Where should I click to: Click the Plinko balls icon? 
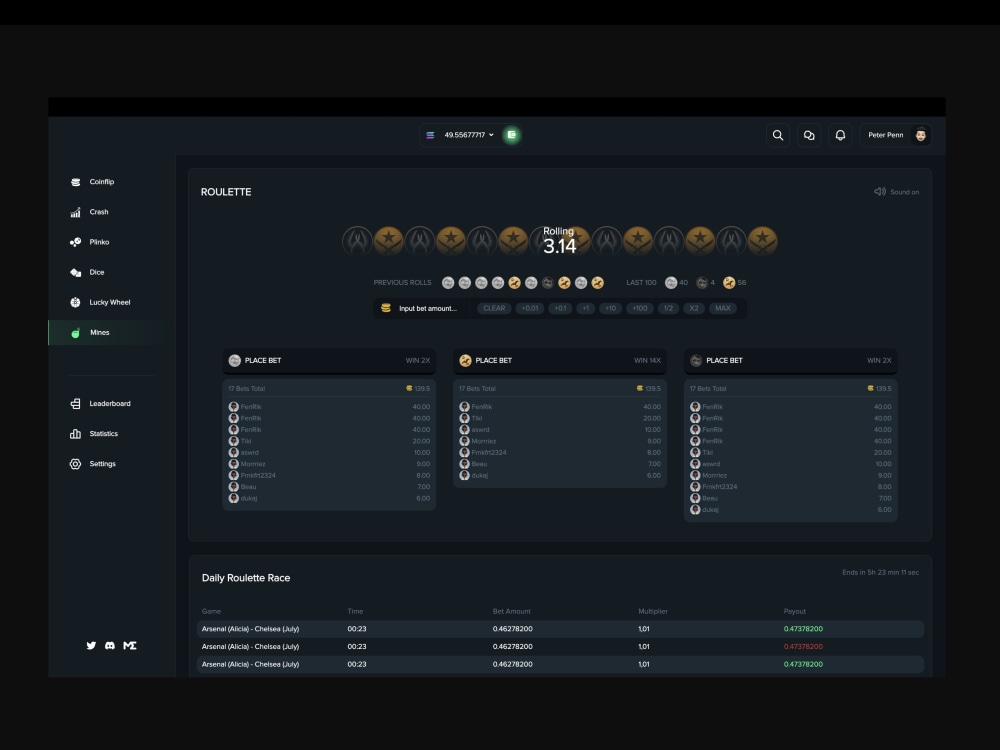[75, 242]
